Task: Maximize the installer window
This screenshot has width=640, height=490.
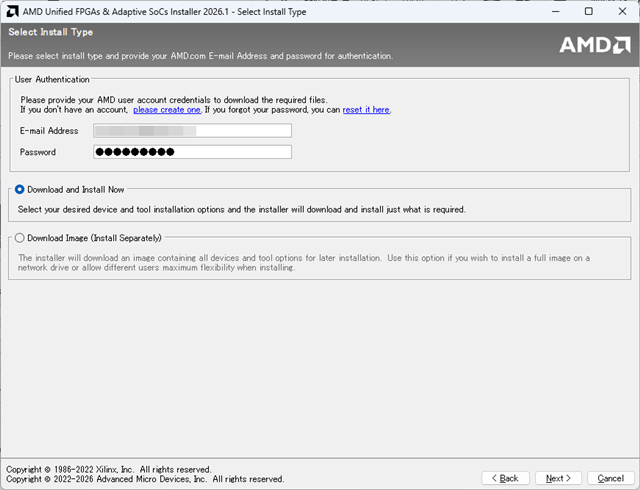Action: (x=589, y=11)
